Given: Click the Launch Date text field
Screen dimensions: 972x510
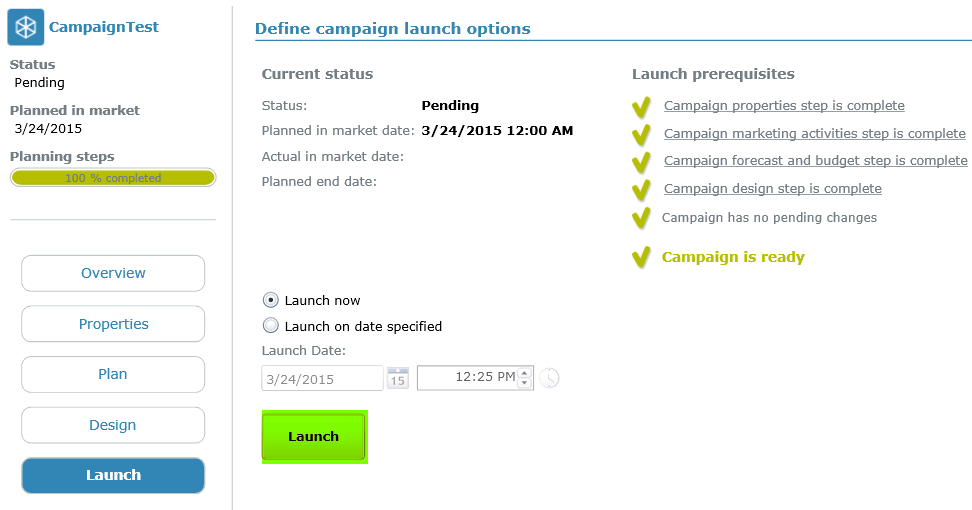Looking at the screenshot, I should click(322, 378).
